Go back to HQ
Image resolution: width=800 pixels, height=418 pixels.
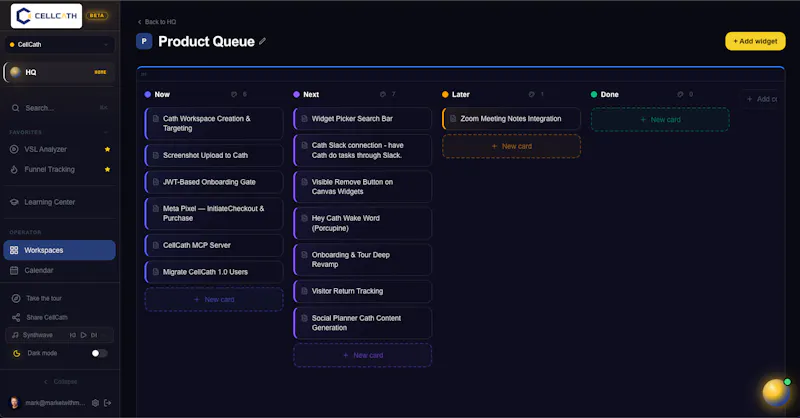click(x=157, y=22)
